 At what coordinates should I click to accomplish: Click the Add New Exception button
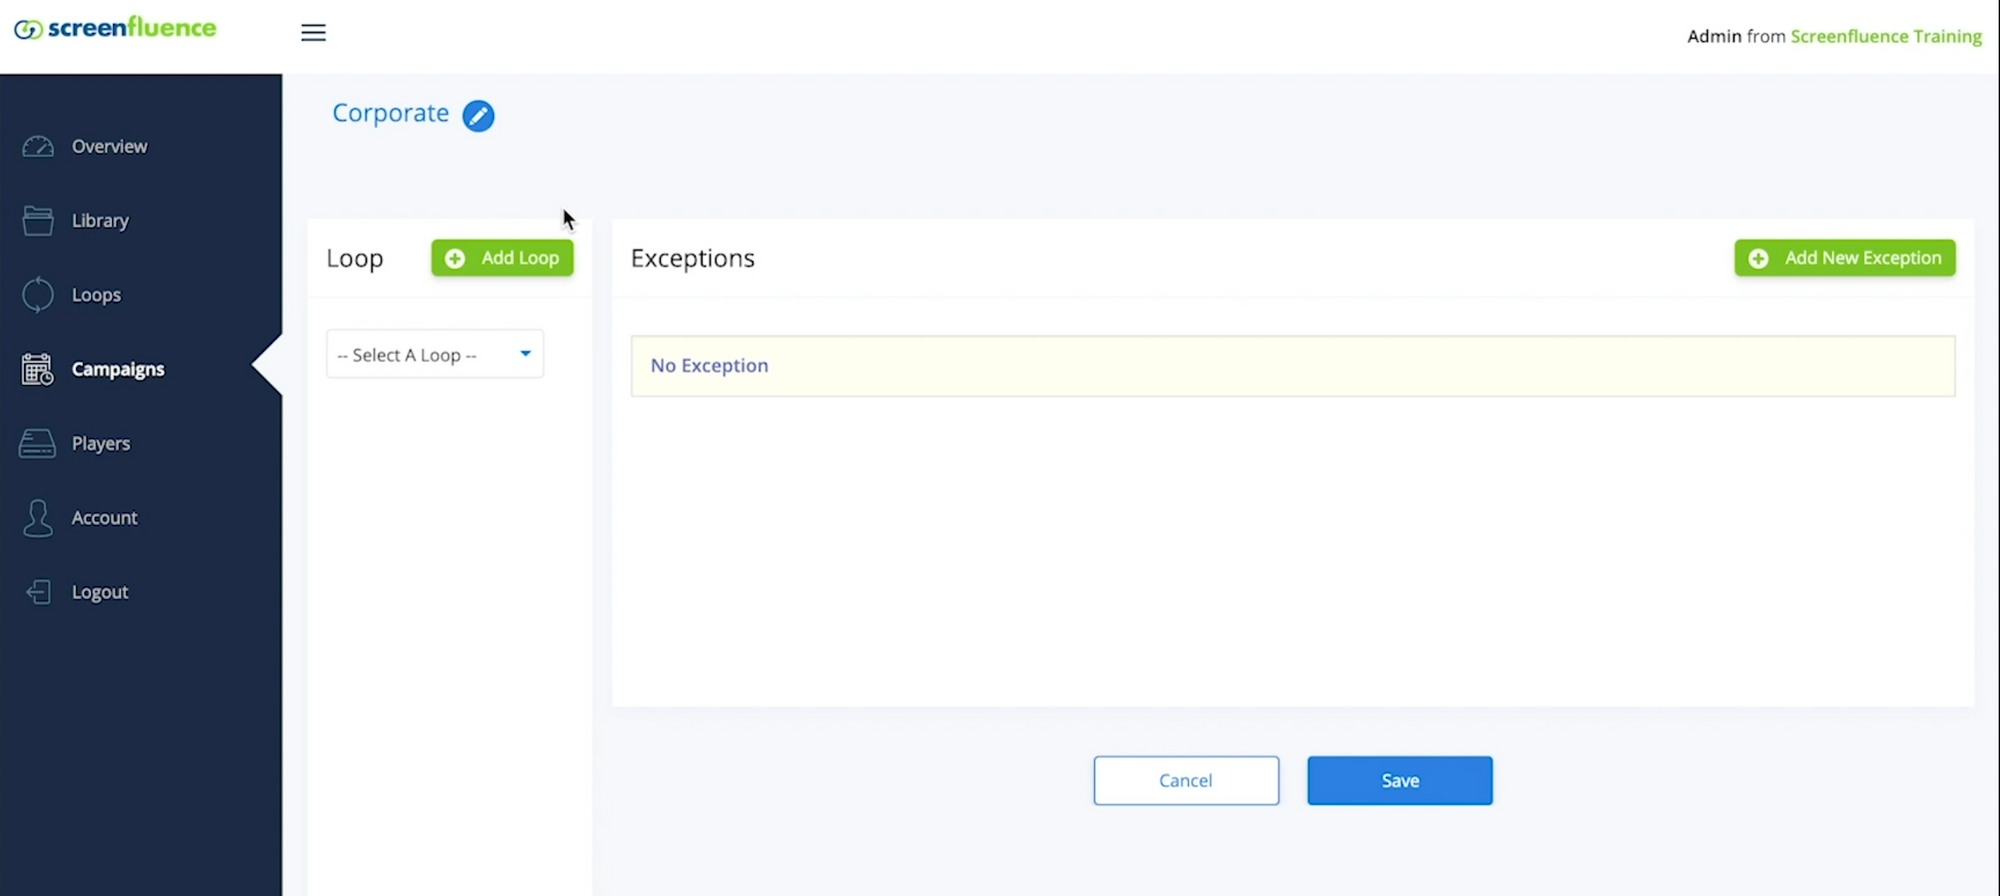click(x=1845, y=258)
